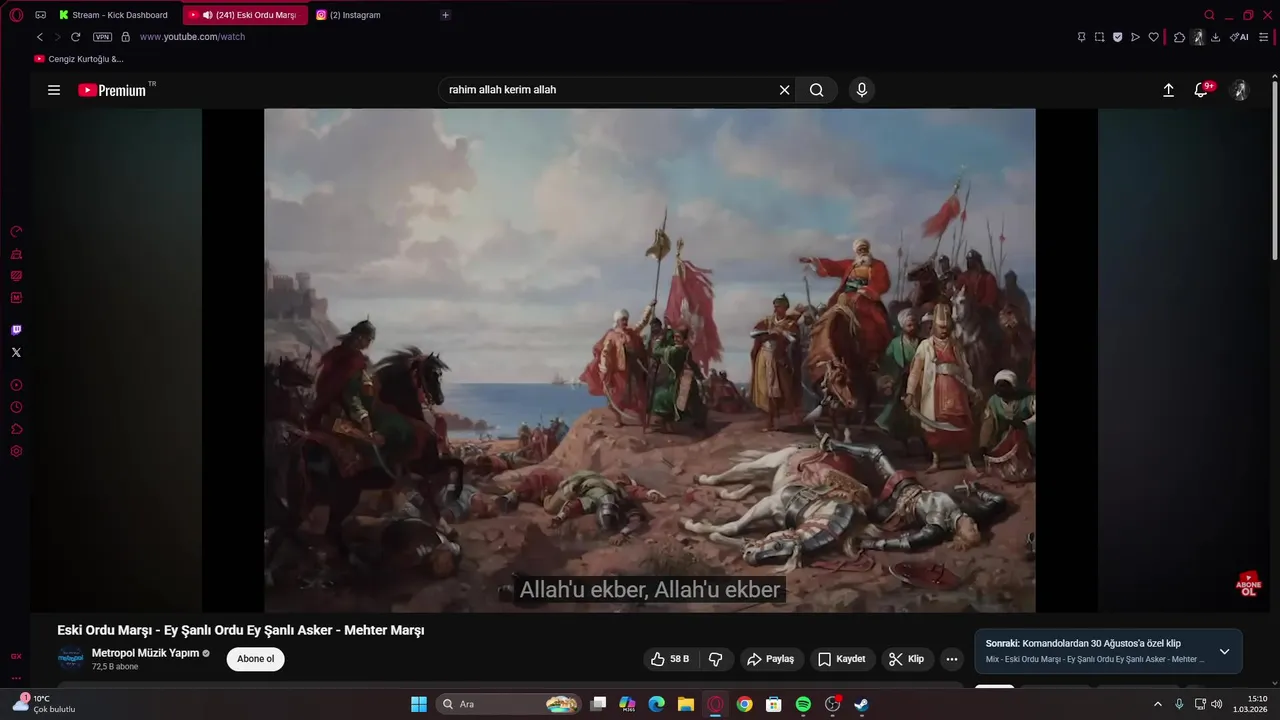Open YouTube create/upload button
Screen dimensions: 1280x720
1168,90
